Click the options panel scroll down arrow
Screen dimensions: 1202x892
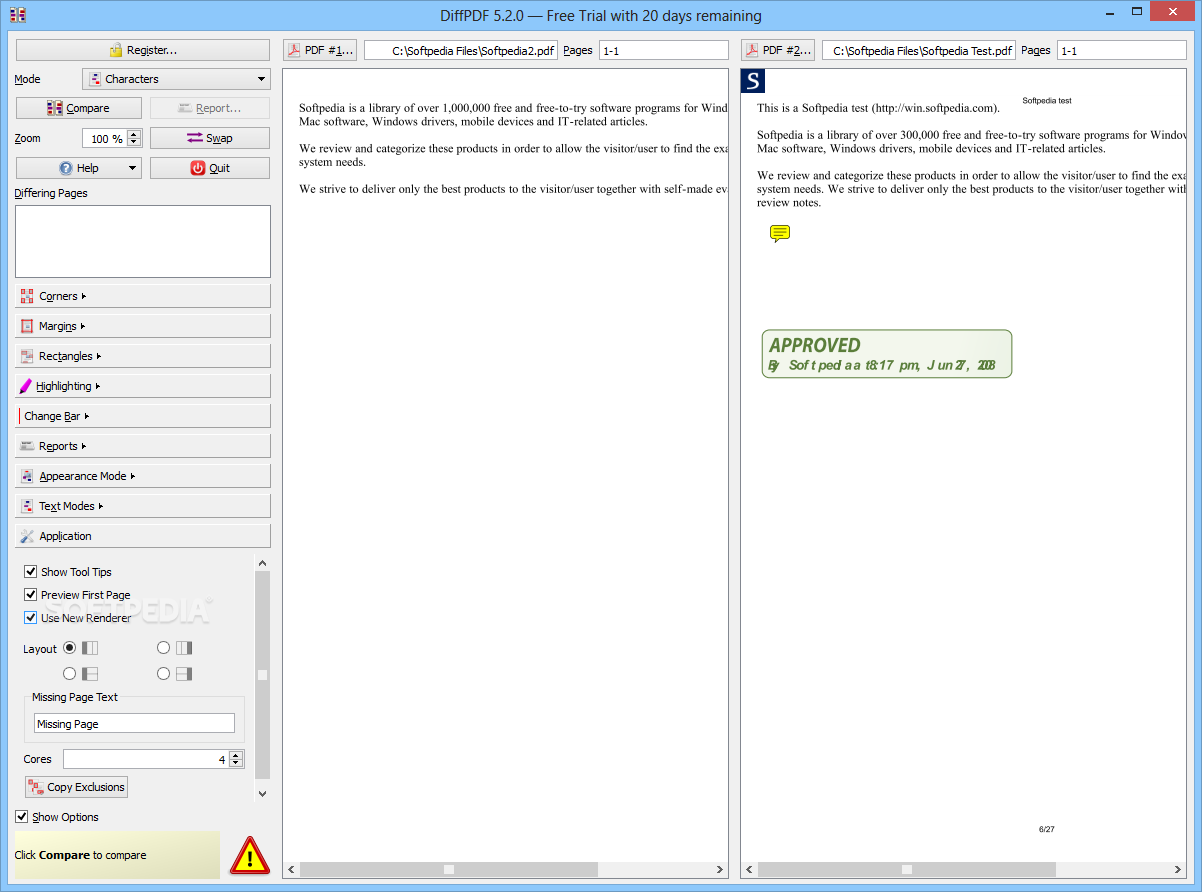[262, 793]
